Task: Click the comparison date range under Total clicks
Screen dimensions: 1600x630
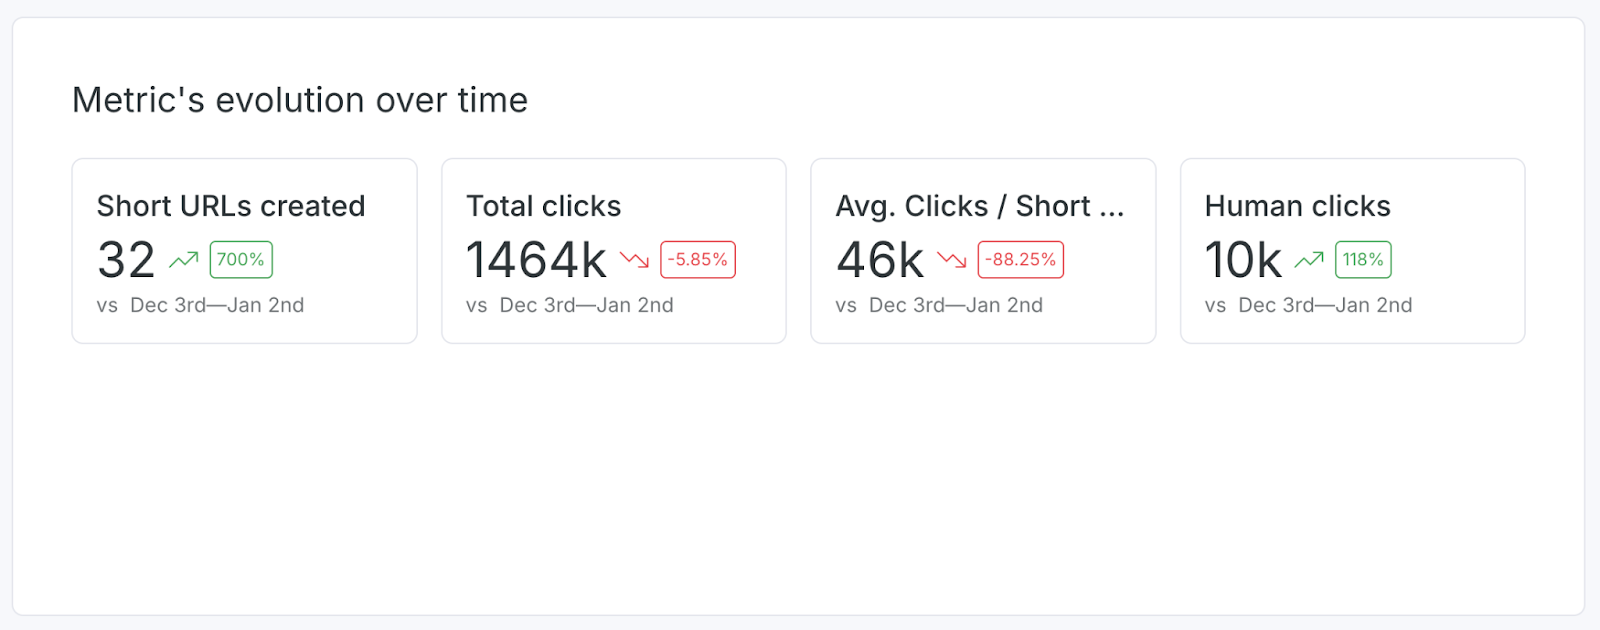Action: [586, 305]
